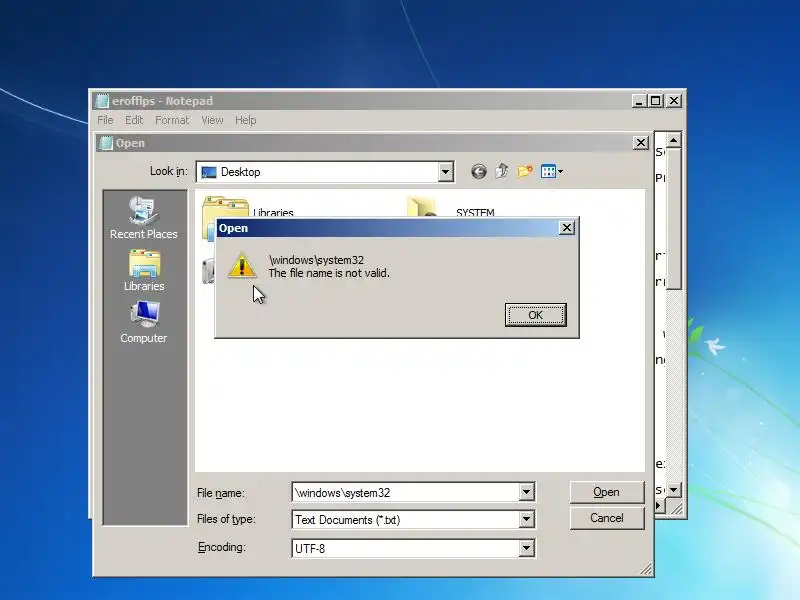The height and width of the screenshot is (600, 800).
Task: Click the Desktop icon in Look in box
Action: pyautogui.click(x=209, y=172)
